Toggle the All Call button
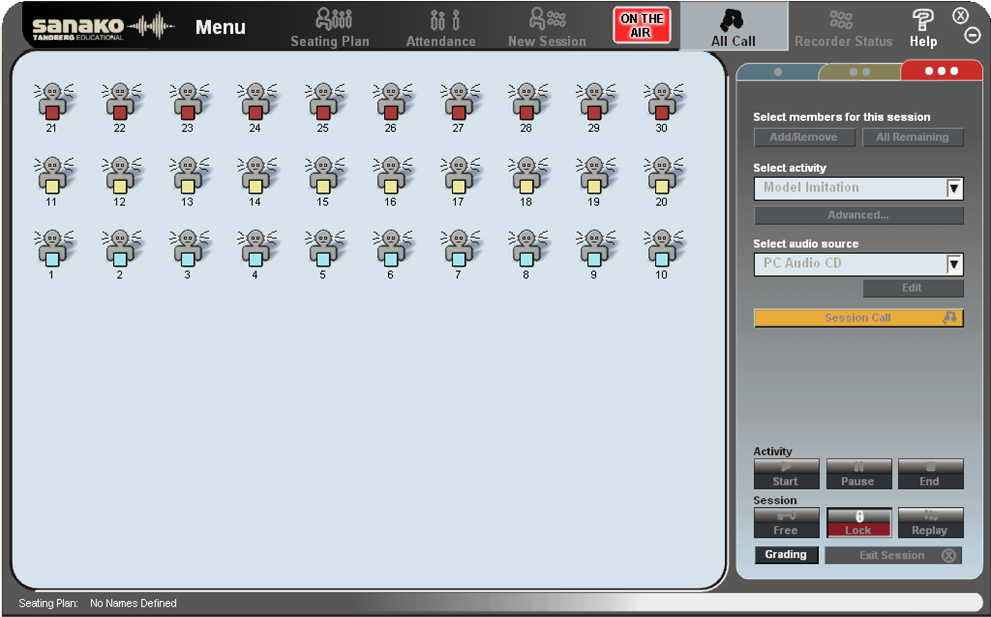Screen dimensions: 991x617 coord(733,26)
